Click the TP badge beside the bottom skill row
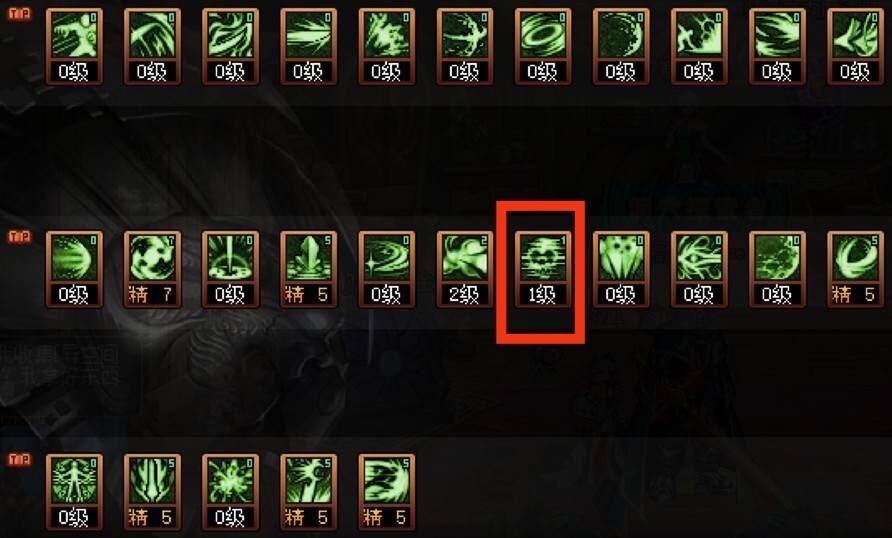892x538 pixels. tap(19, 460)
